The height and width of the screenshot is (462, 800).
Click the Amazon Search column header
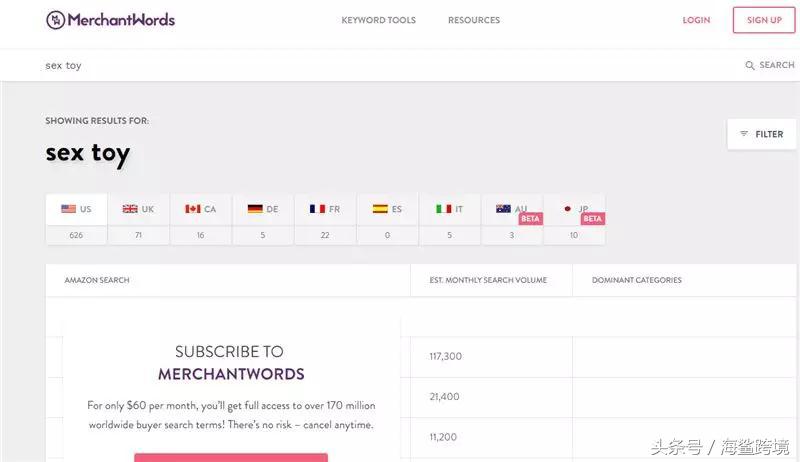pyautogui.click(x=97, y=280)
